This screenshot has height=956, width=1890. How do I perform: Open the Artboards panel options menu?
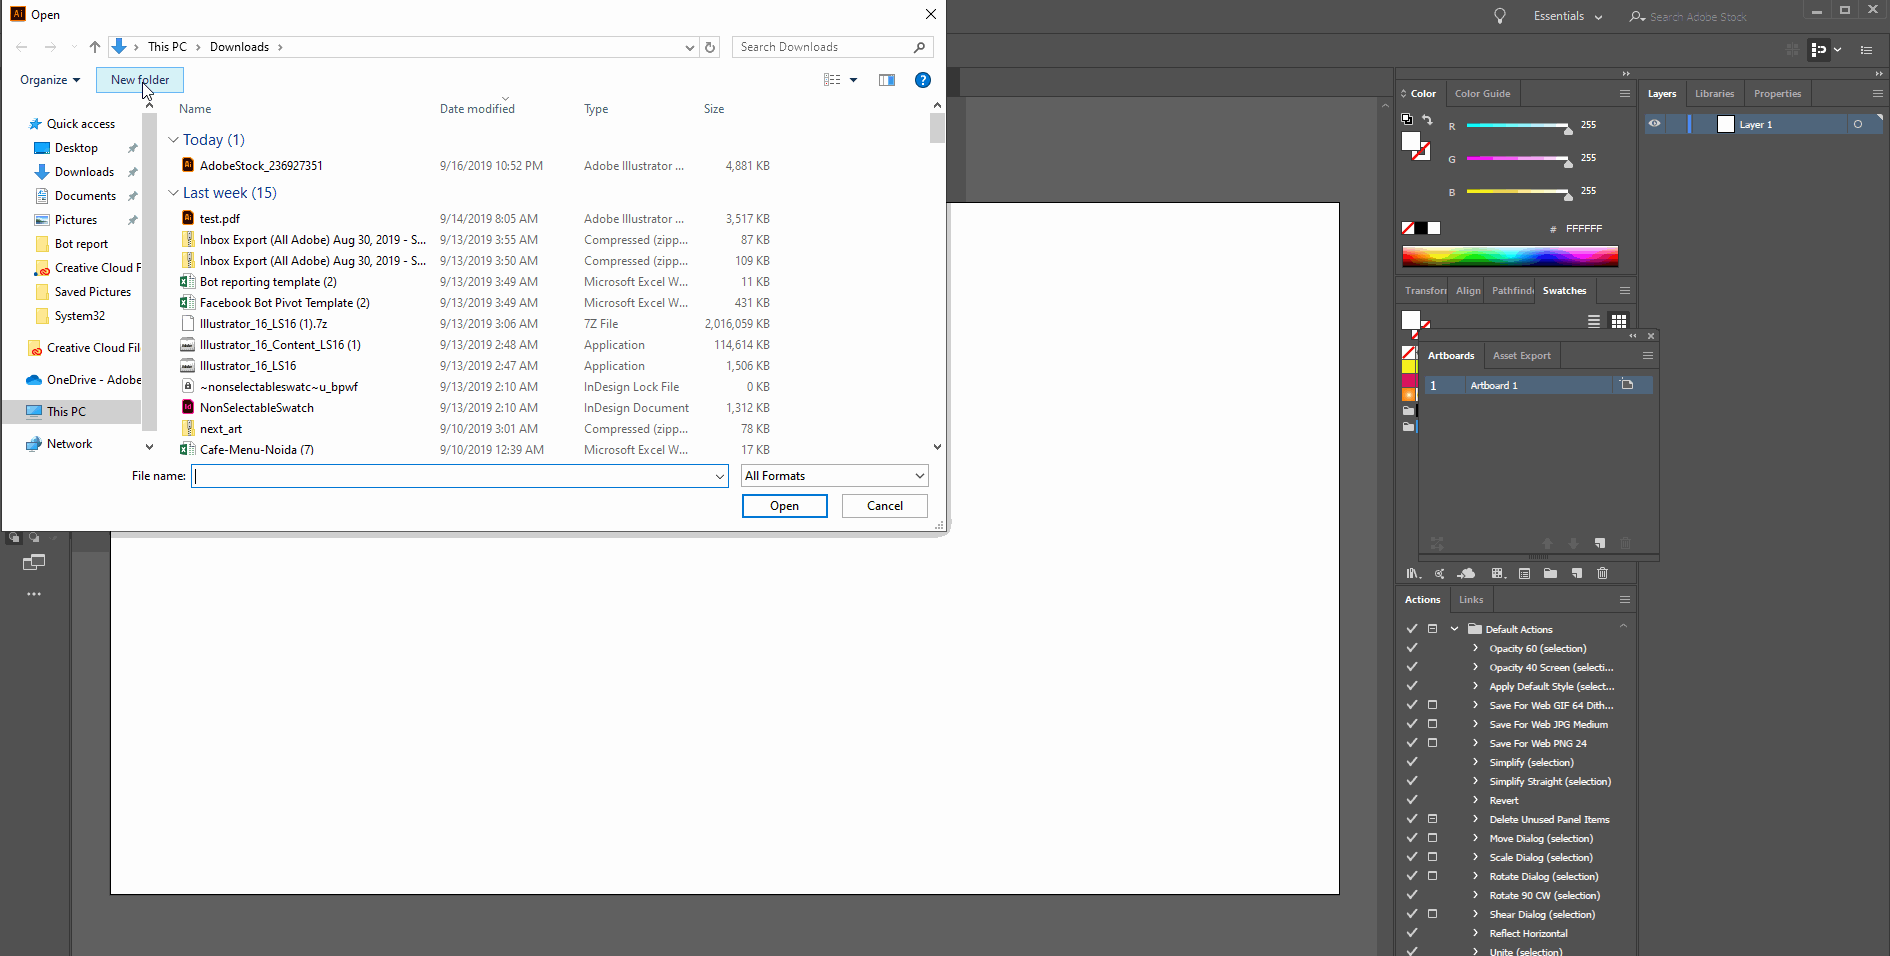click(1648, 355)
